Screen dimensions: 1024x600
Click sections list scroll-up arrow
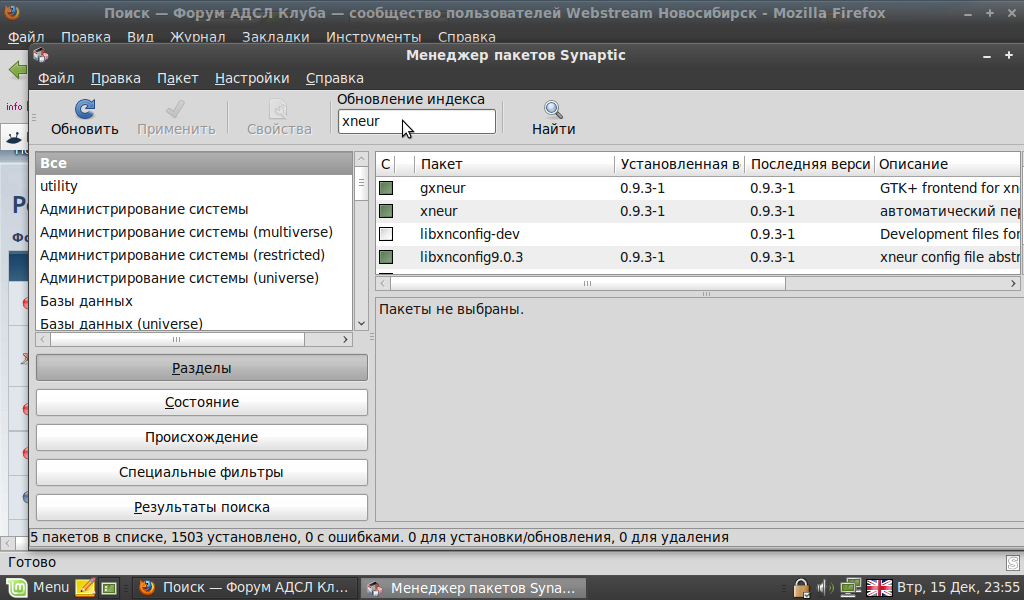(x=361, y=159)
